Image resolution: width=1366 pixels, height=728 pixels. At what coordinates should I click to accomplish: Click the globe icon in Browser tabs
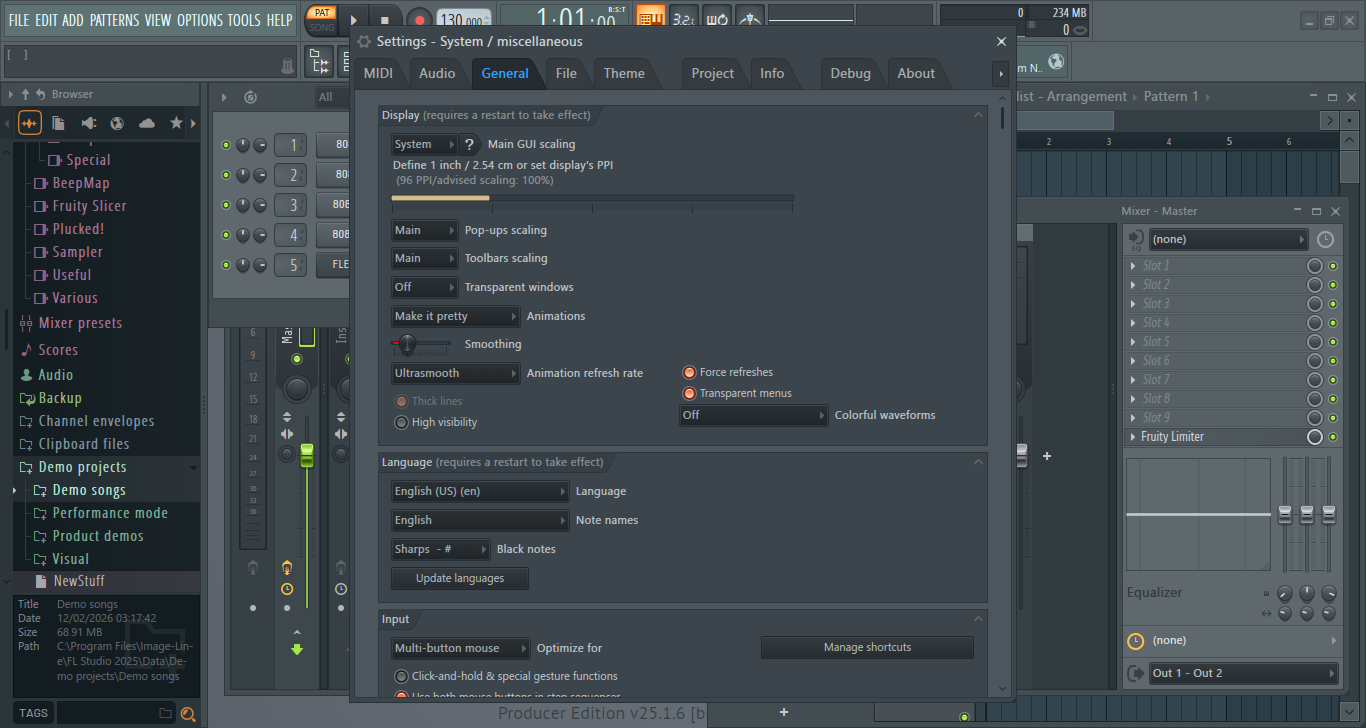pos(117,123)
